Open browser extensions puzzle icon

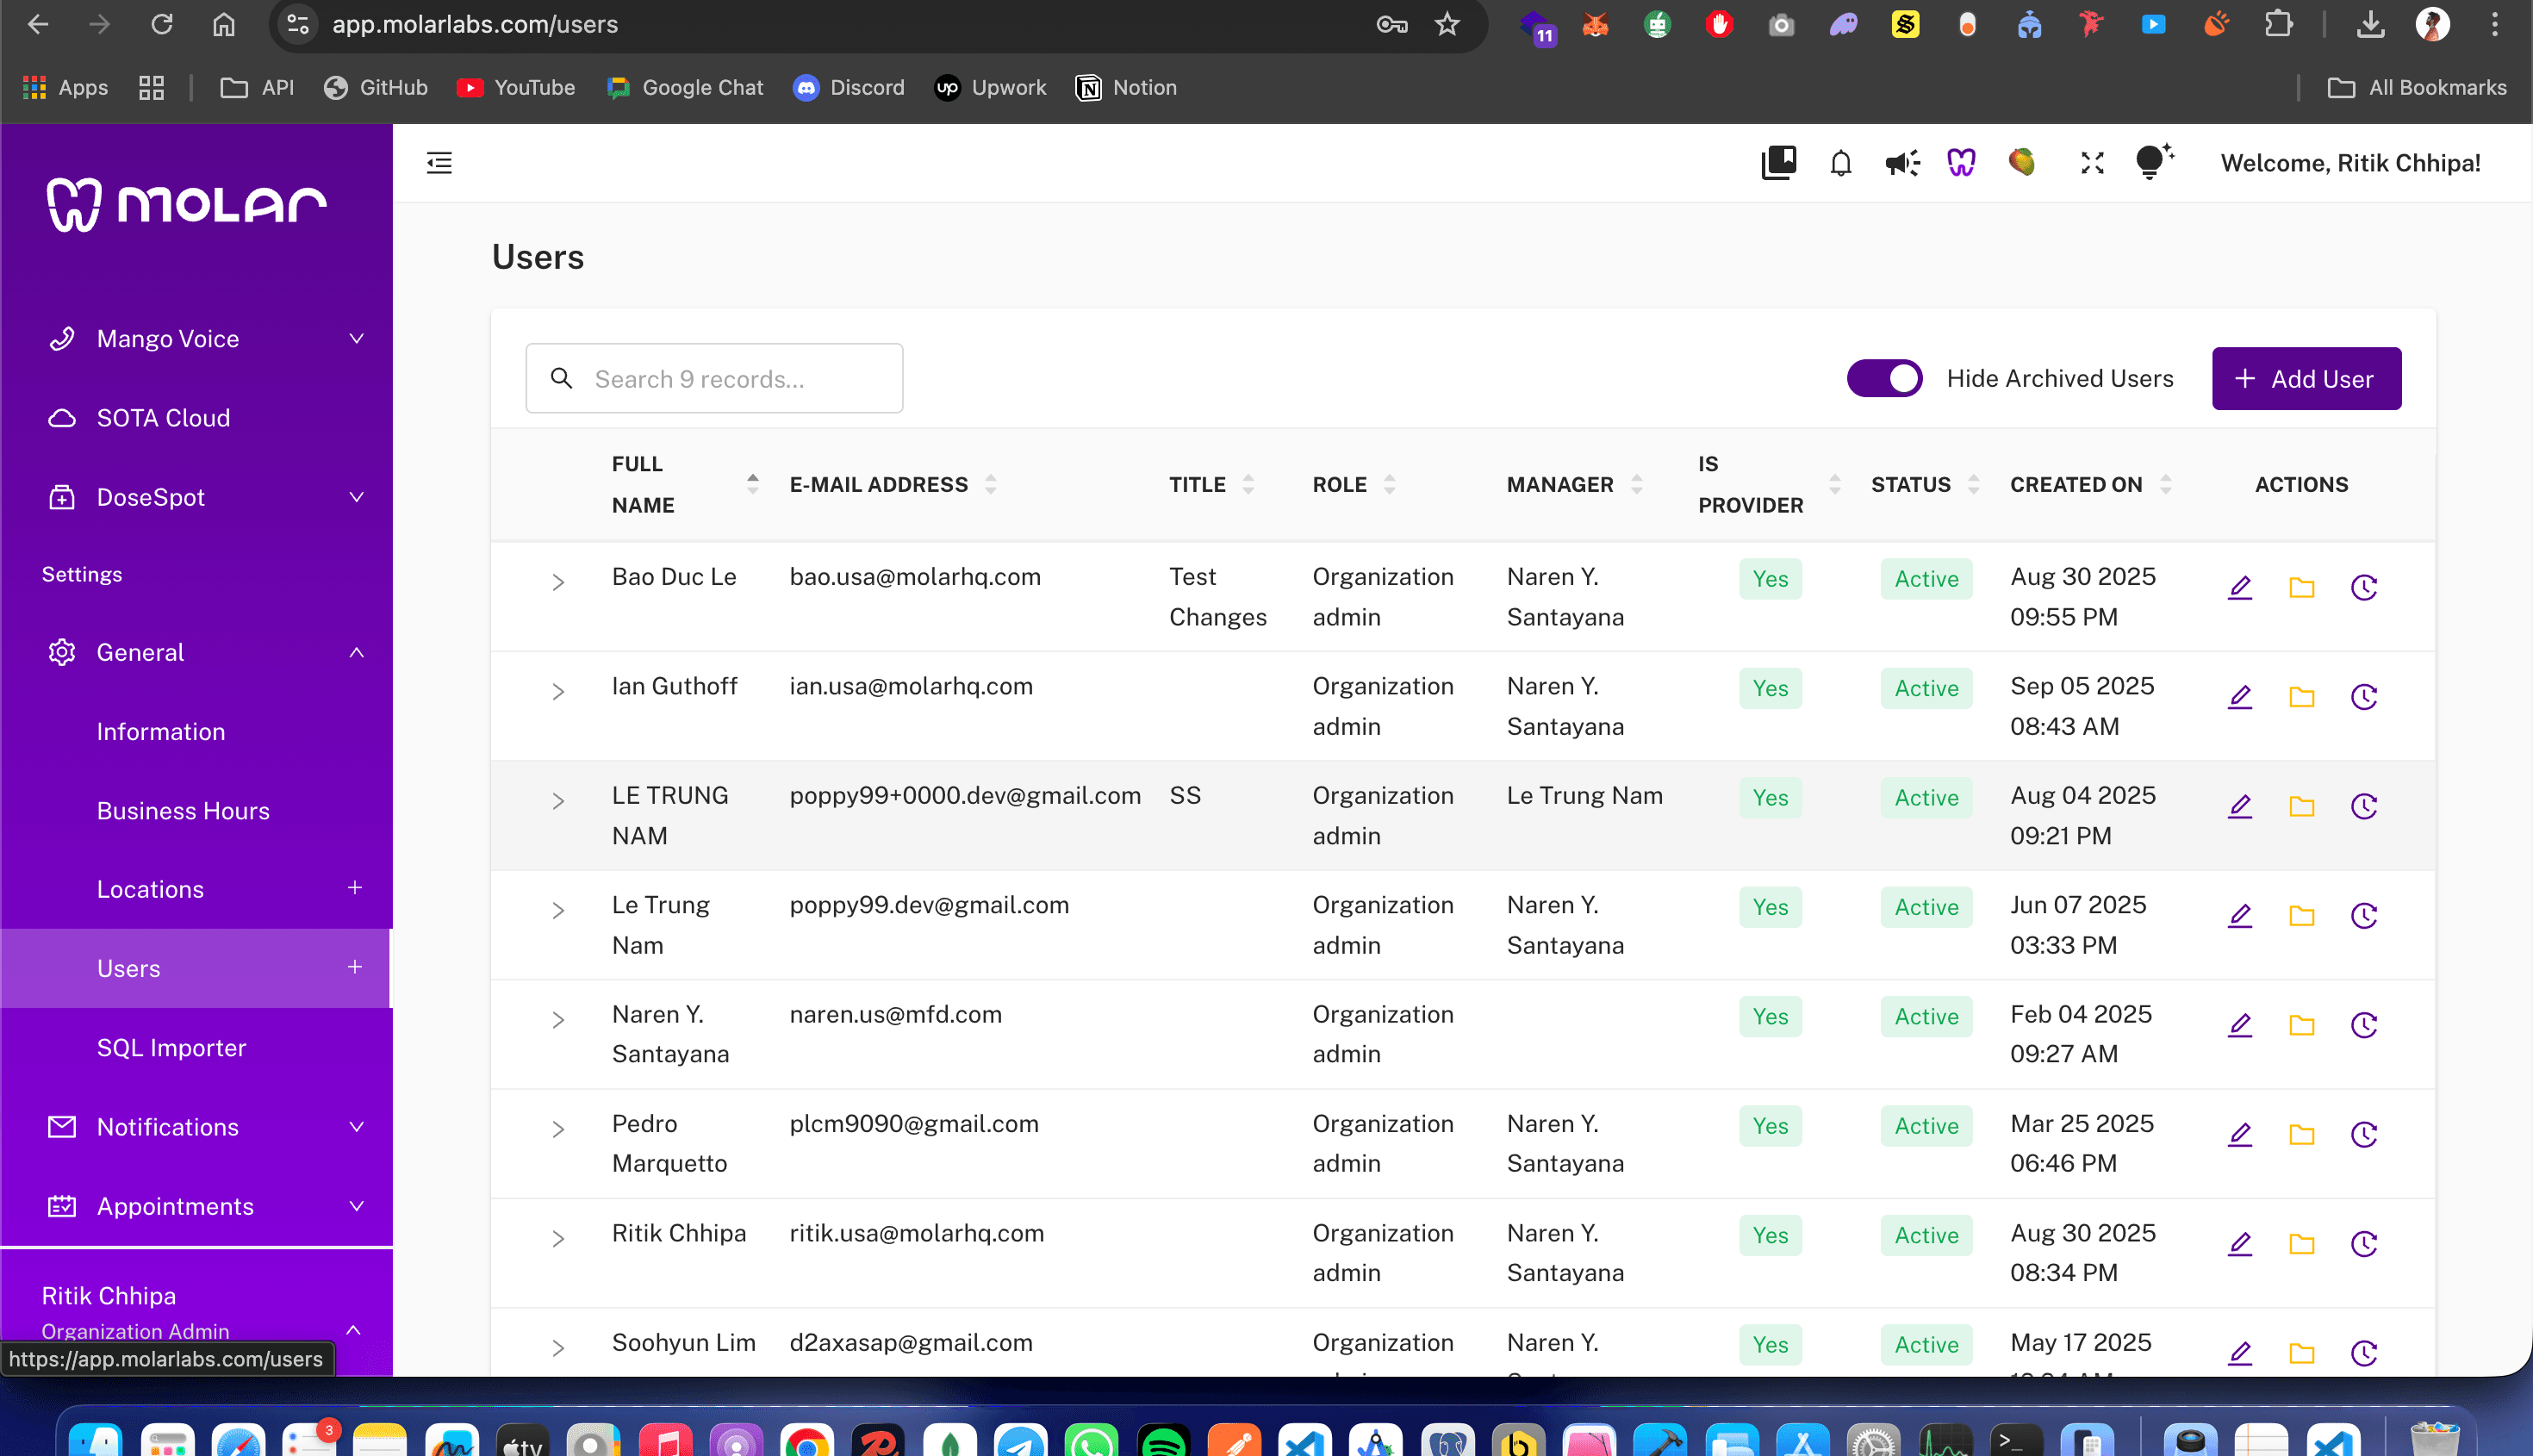[x=2278, y=24]
